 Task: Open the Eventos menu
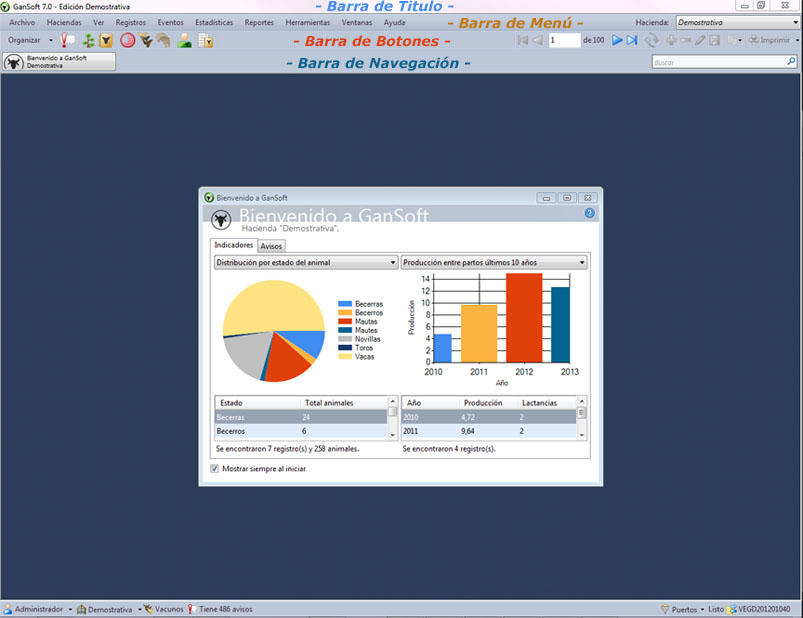pyautogui.click(x=171, y=23)
